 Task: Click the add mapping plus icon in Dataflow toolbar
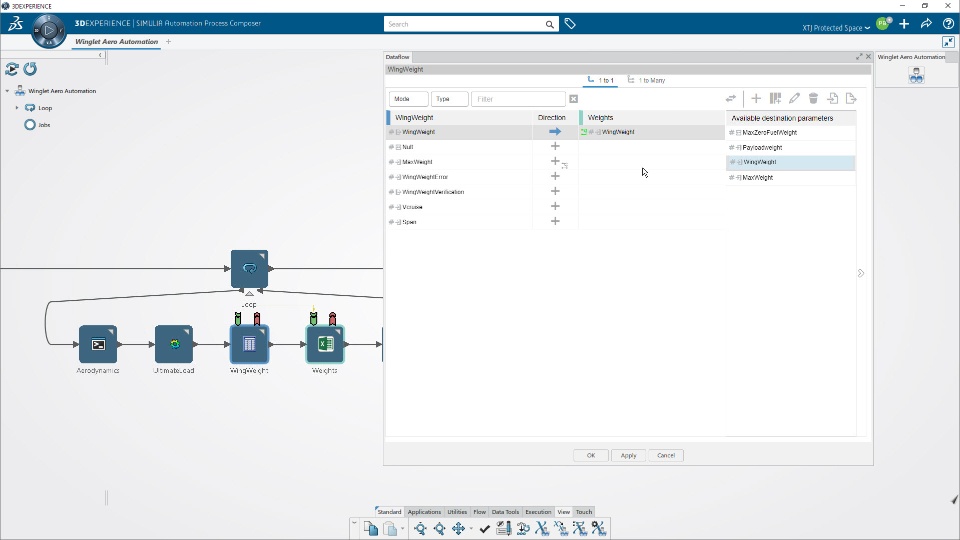(x=756, y=99)
